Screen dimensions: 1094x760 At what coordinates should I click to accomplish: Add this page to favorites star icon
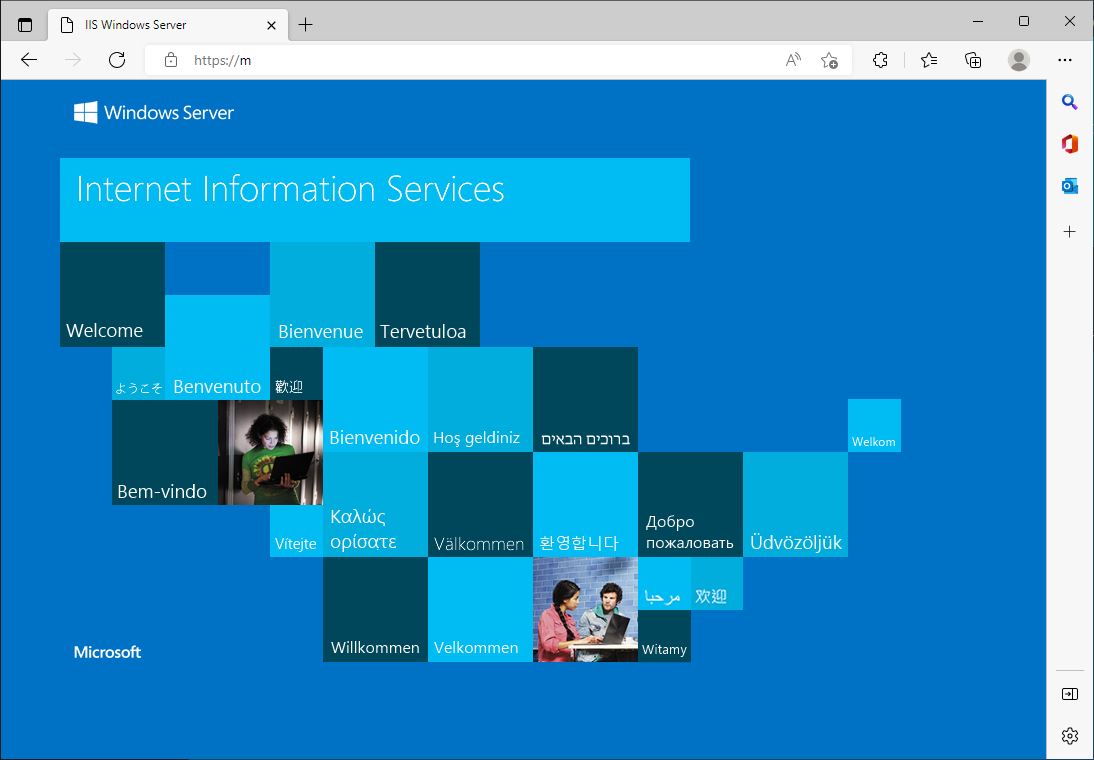pos(829,60)
